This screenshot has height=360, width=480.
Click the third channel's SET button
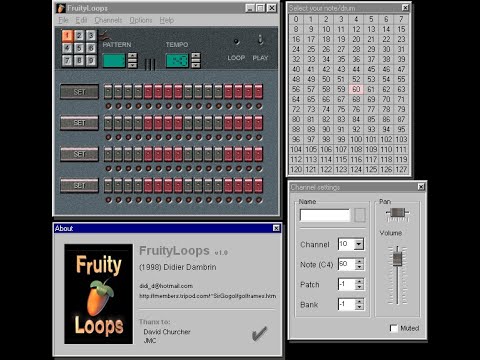pos(79,154)
